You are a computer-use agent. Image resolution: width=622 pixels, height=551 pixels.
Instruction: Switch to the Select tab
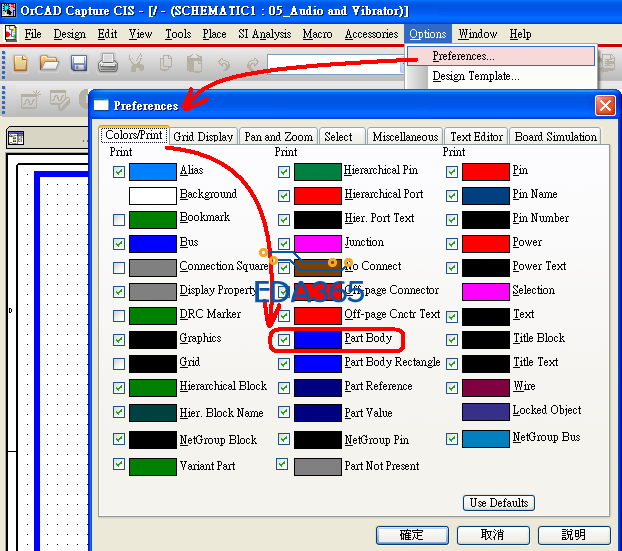point(342,136)
